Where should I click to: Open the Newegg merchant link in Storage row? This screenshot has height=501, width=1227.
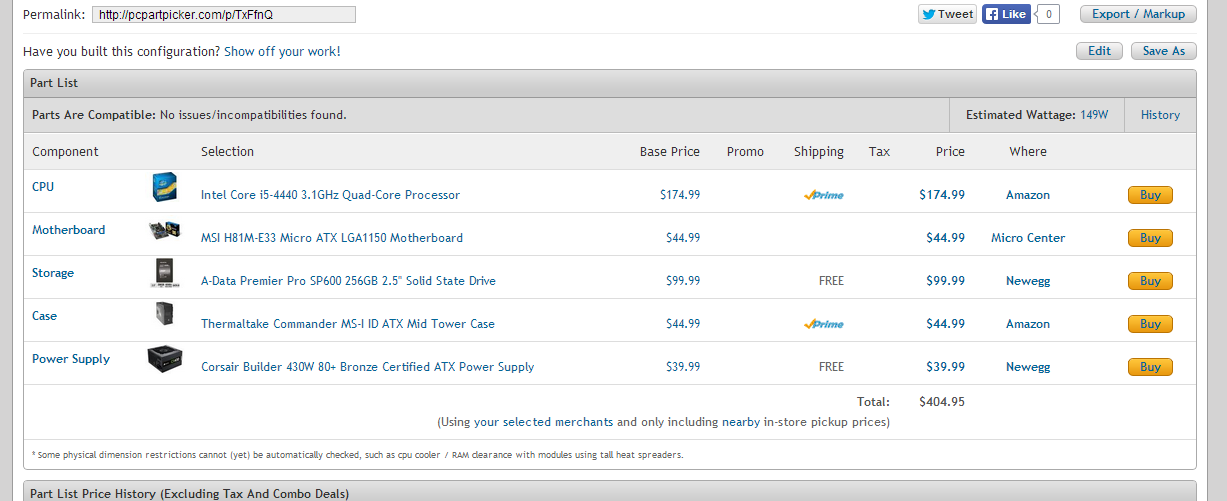coord(1028,281)
